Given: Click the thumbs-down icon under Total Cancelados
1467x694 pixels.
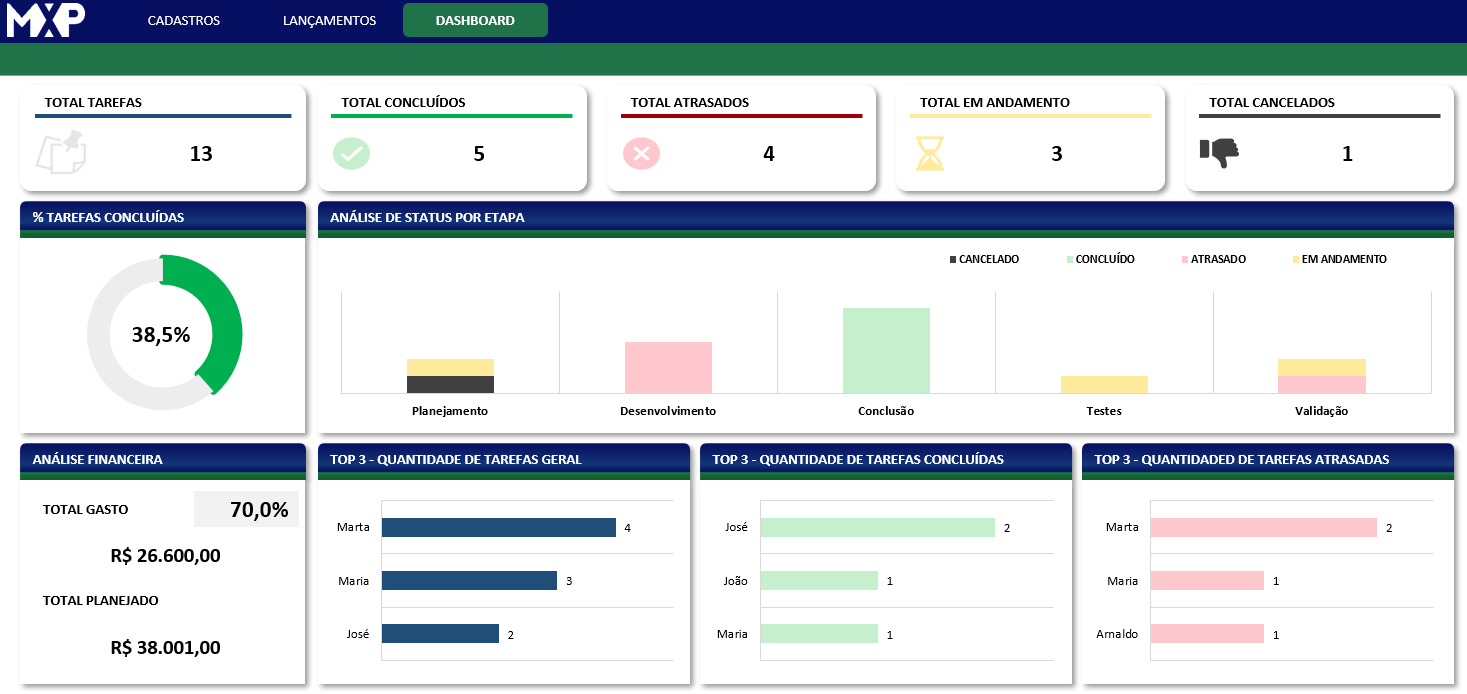Looking at the screenshot, I should click(x=1219, y=152).
